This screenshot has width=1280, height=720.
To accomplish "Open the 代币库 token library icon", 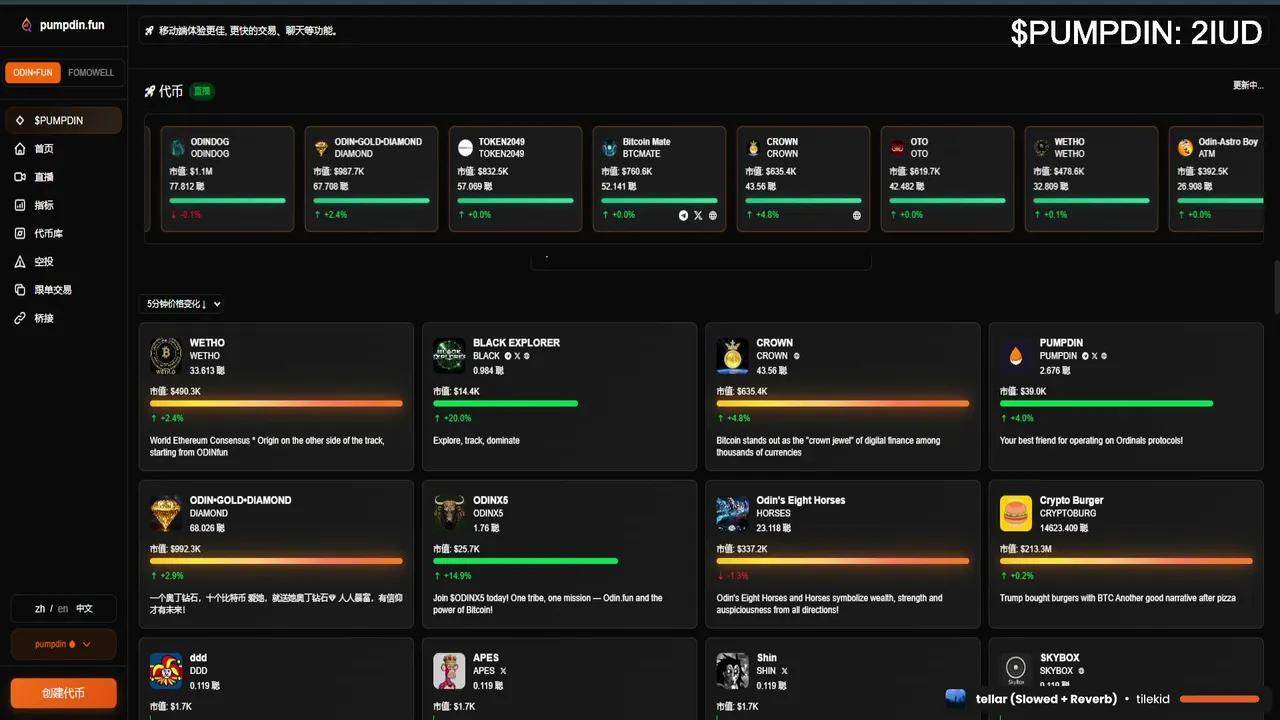I will [x=20, y=233].
